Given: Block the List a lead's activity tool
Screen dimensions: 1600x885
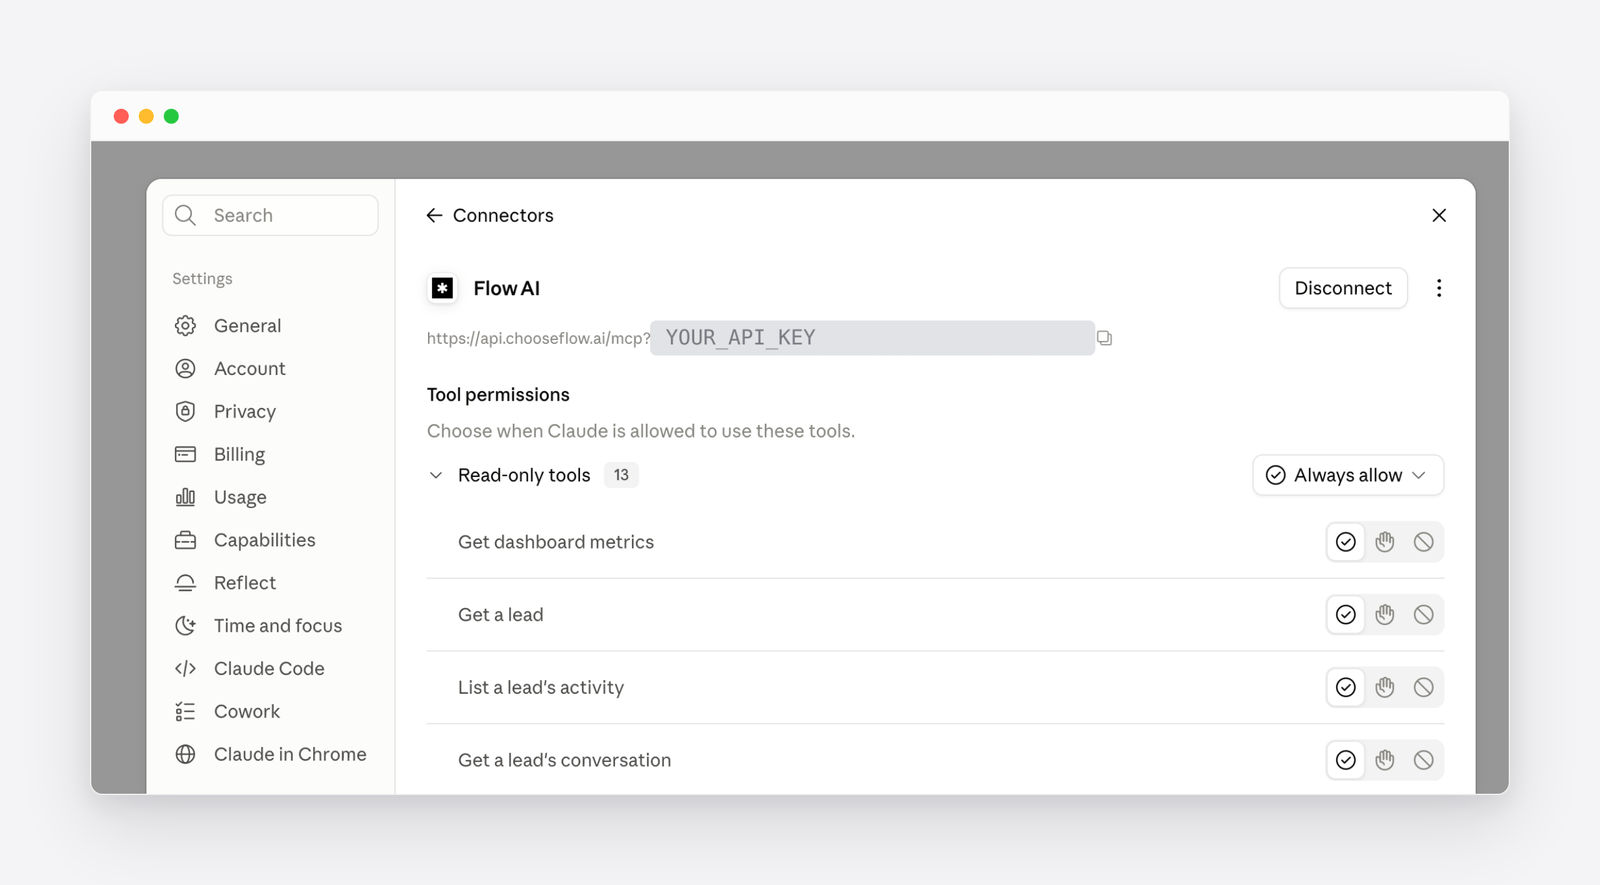Looking at the screenshot, I should click(x=1424, y=687).
